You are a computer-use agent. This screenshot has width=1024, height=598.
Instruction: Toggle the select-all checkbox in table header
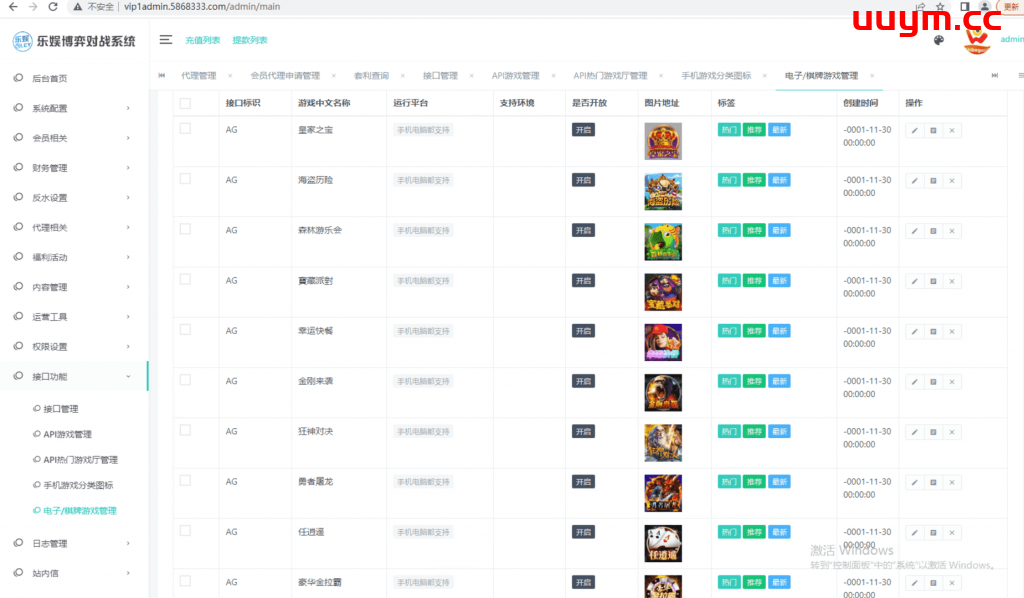tap(185, 103)
